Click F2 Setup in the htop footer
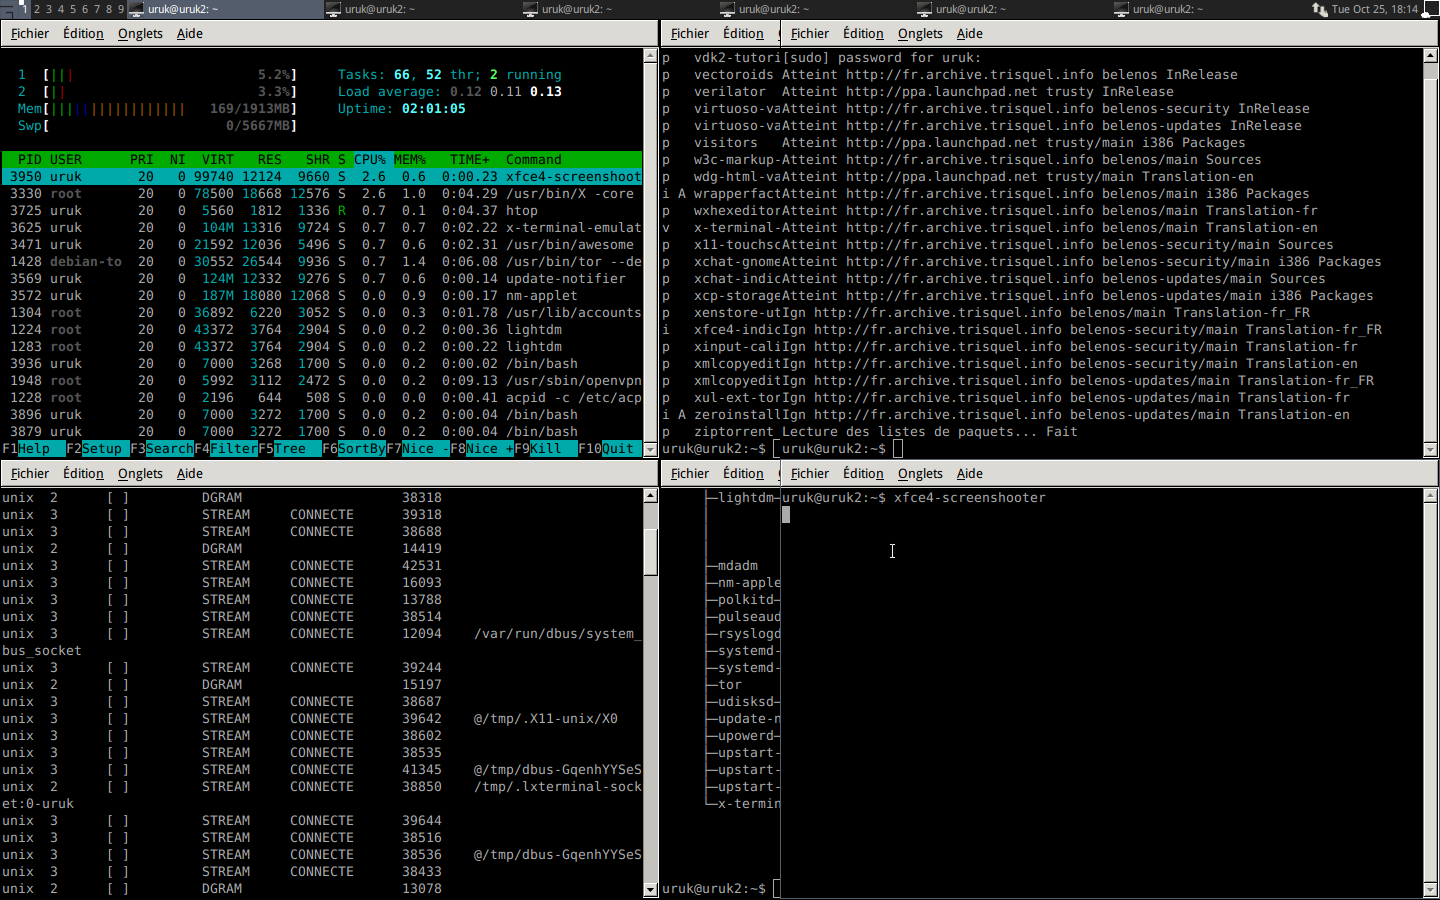This screenshot has width=1440, height=900. [98, 448]
